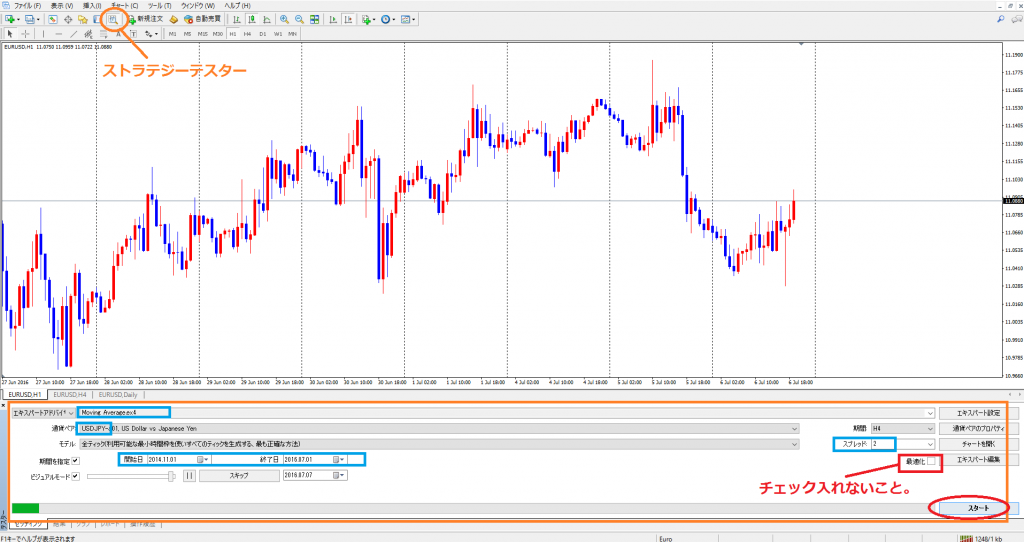Open the ツール (T) menu
Image resolution: width=1024 pixels, height=542 pixels.
pos(159,5)
